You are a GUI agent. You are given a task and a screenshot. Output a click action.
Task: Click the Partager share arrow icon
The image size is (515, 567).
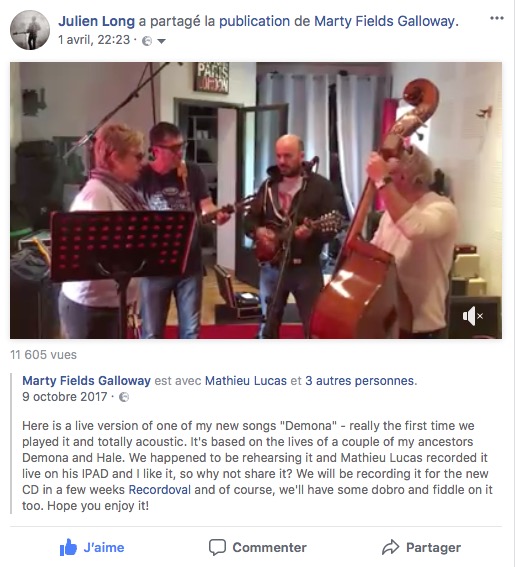click(390, 547)
